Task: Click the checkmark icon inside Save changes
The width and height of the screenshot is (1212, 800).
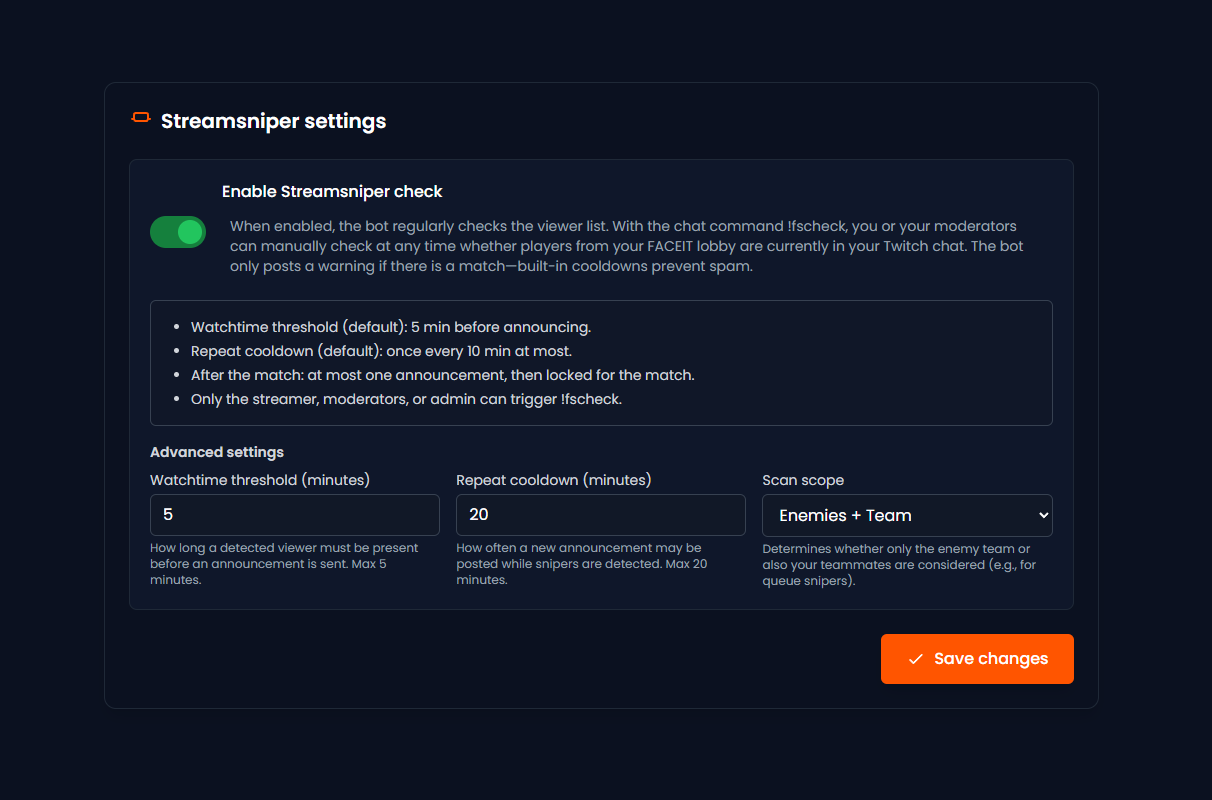Action: (914, 659)
